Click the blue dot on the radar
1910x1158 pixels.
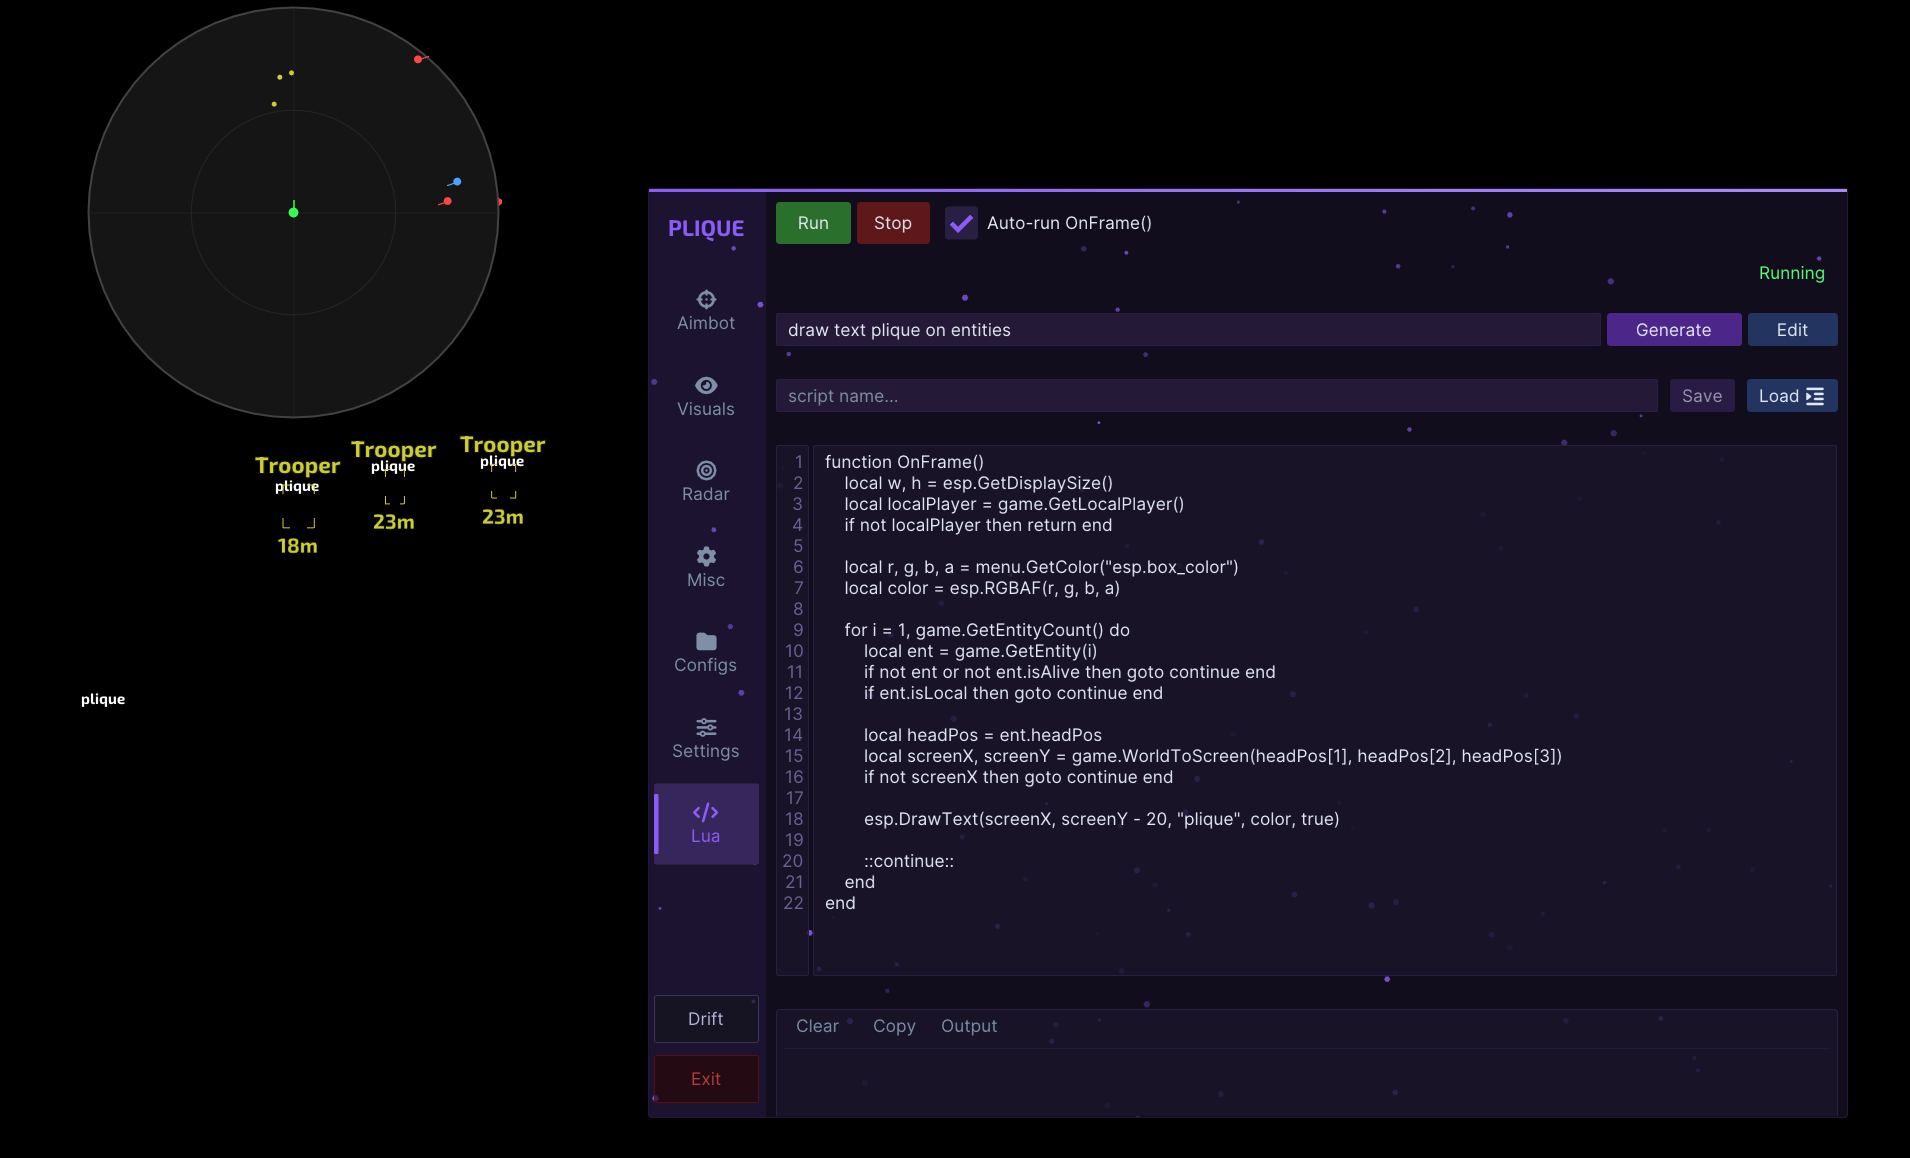pos(457,181)
